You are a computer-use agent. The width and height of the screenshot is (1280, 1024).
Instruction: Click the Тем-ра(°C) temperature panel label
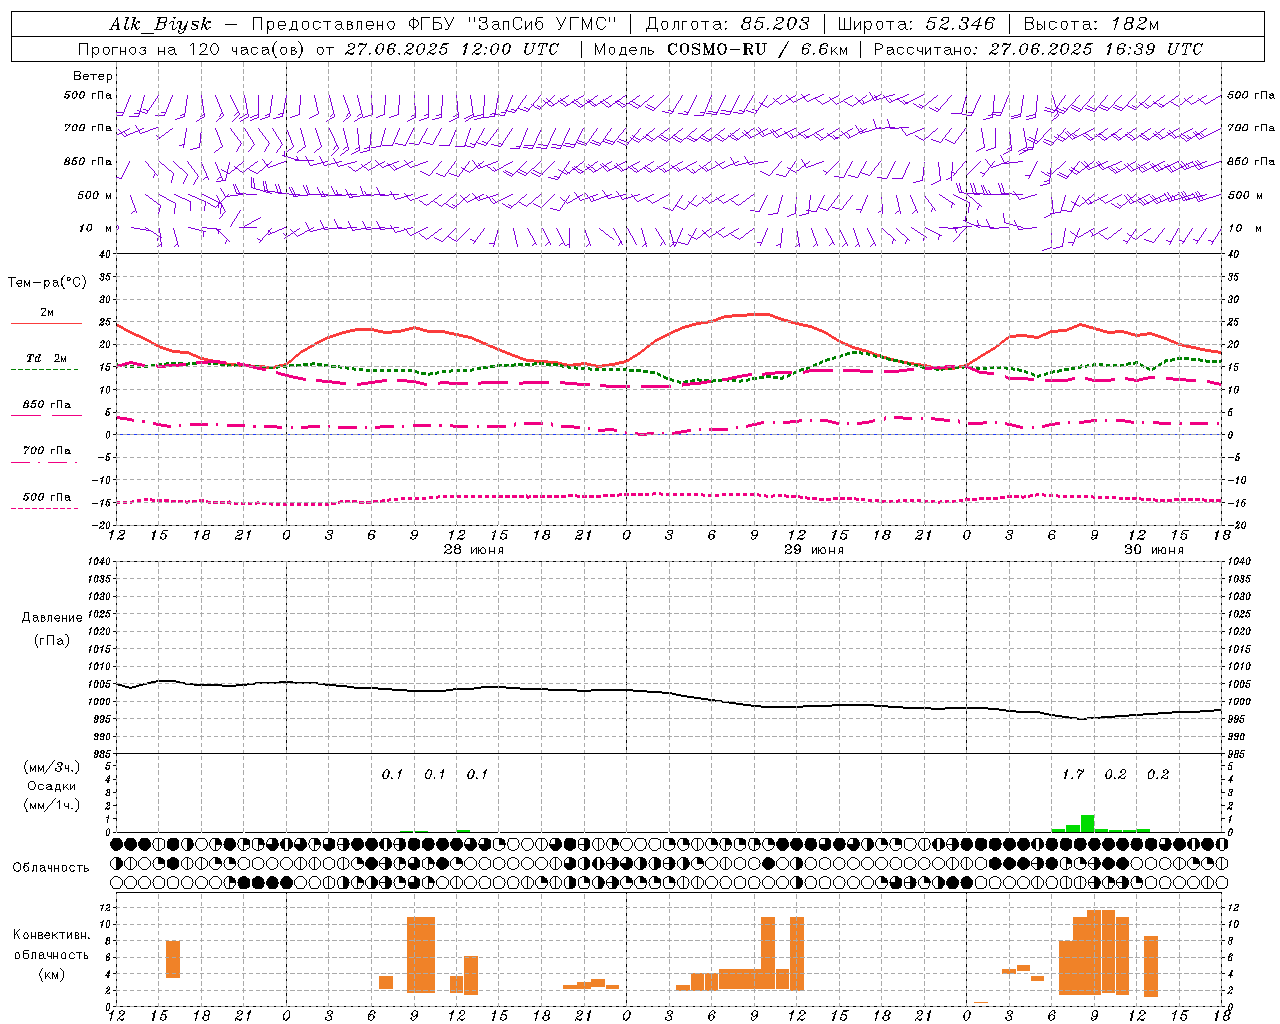coord(47,282)
